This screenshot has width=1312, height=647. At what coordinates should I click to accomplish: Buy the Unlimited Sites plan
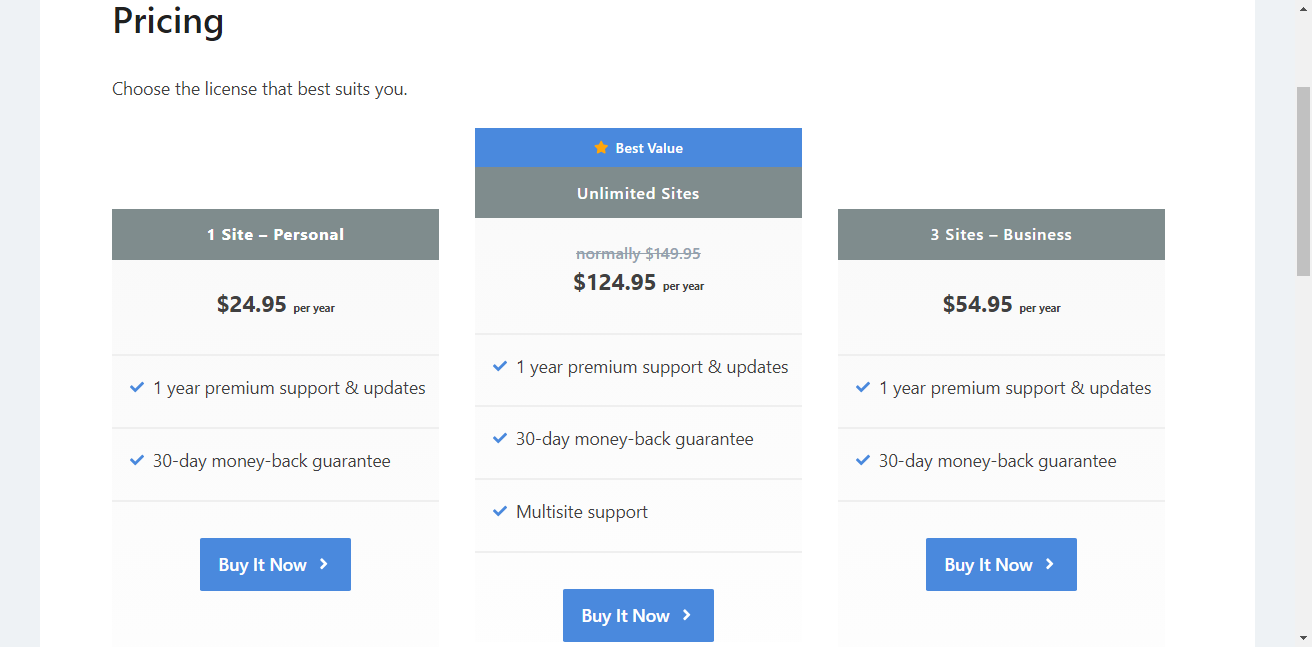pyautogui.click(x=638, y=615)
